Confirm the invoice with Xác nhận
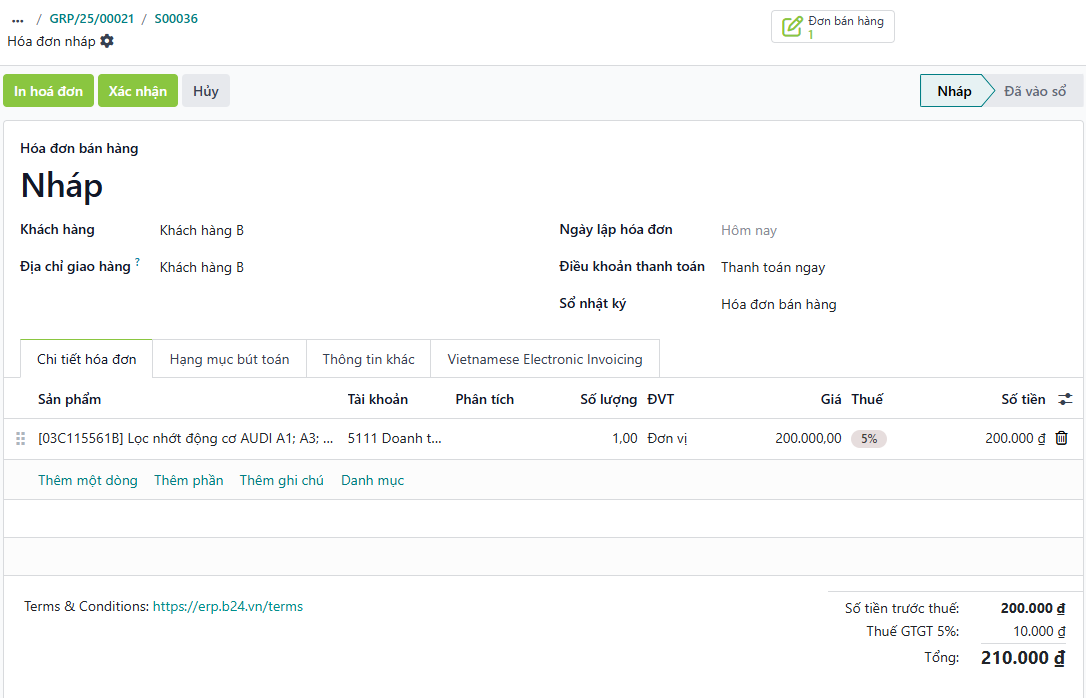 [x=138, y=91]
